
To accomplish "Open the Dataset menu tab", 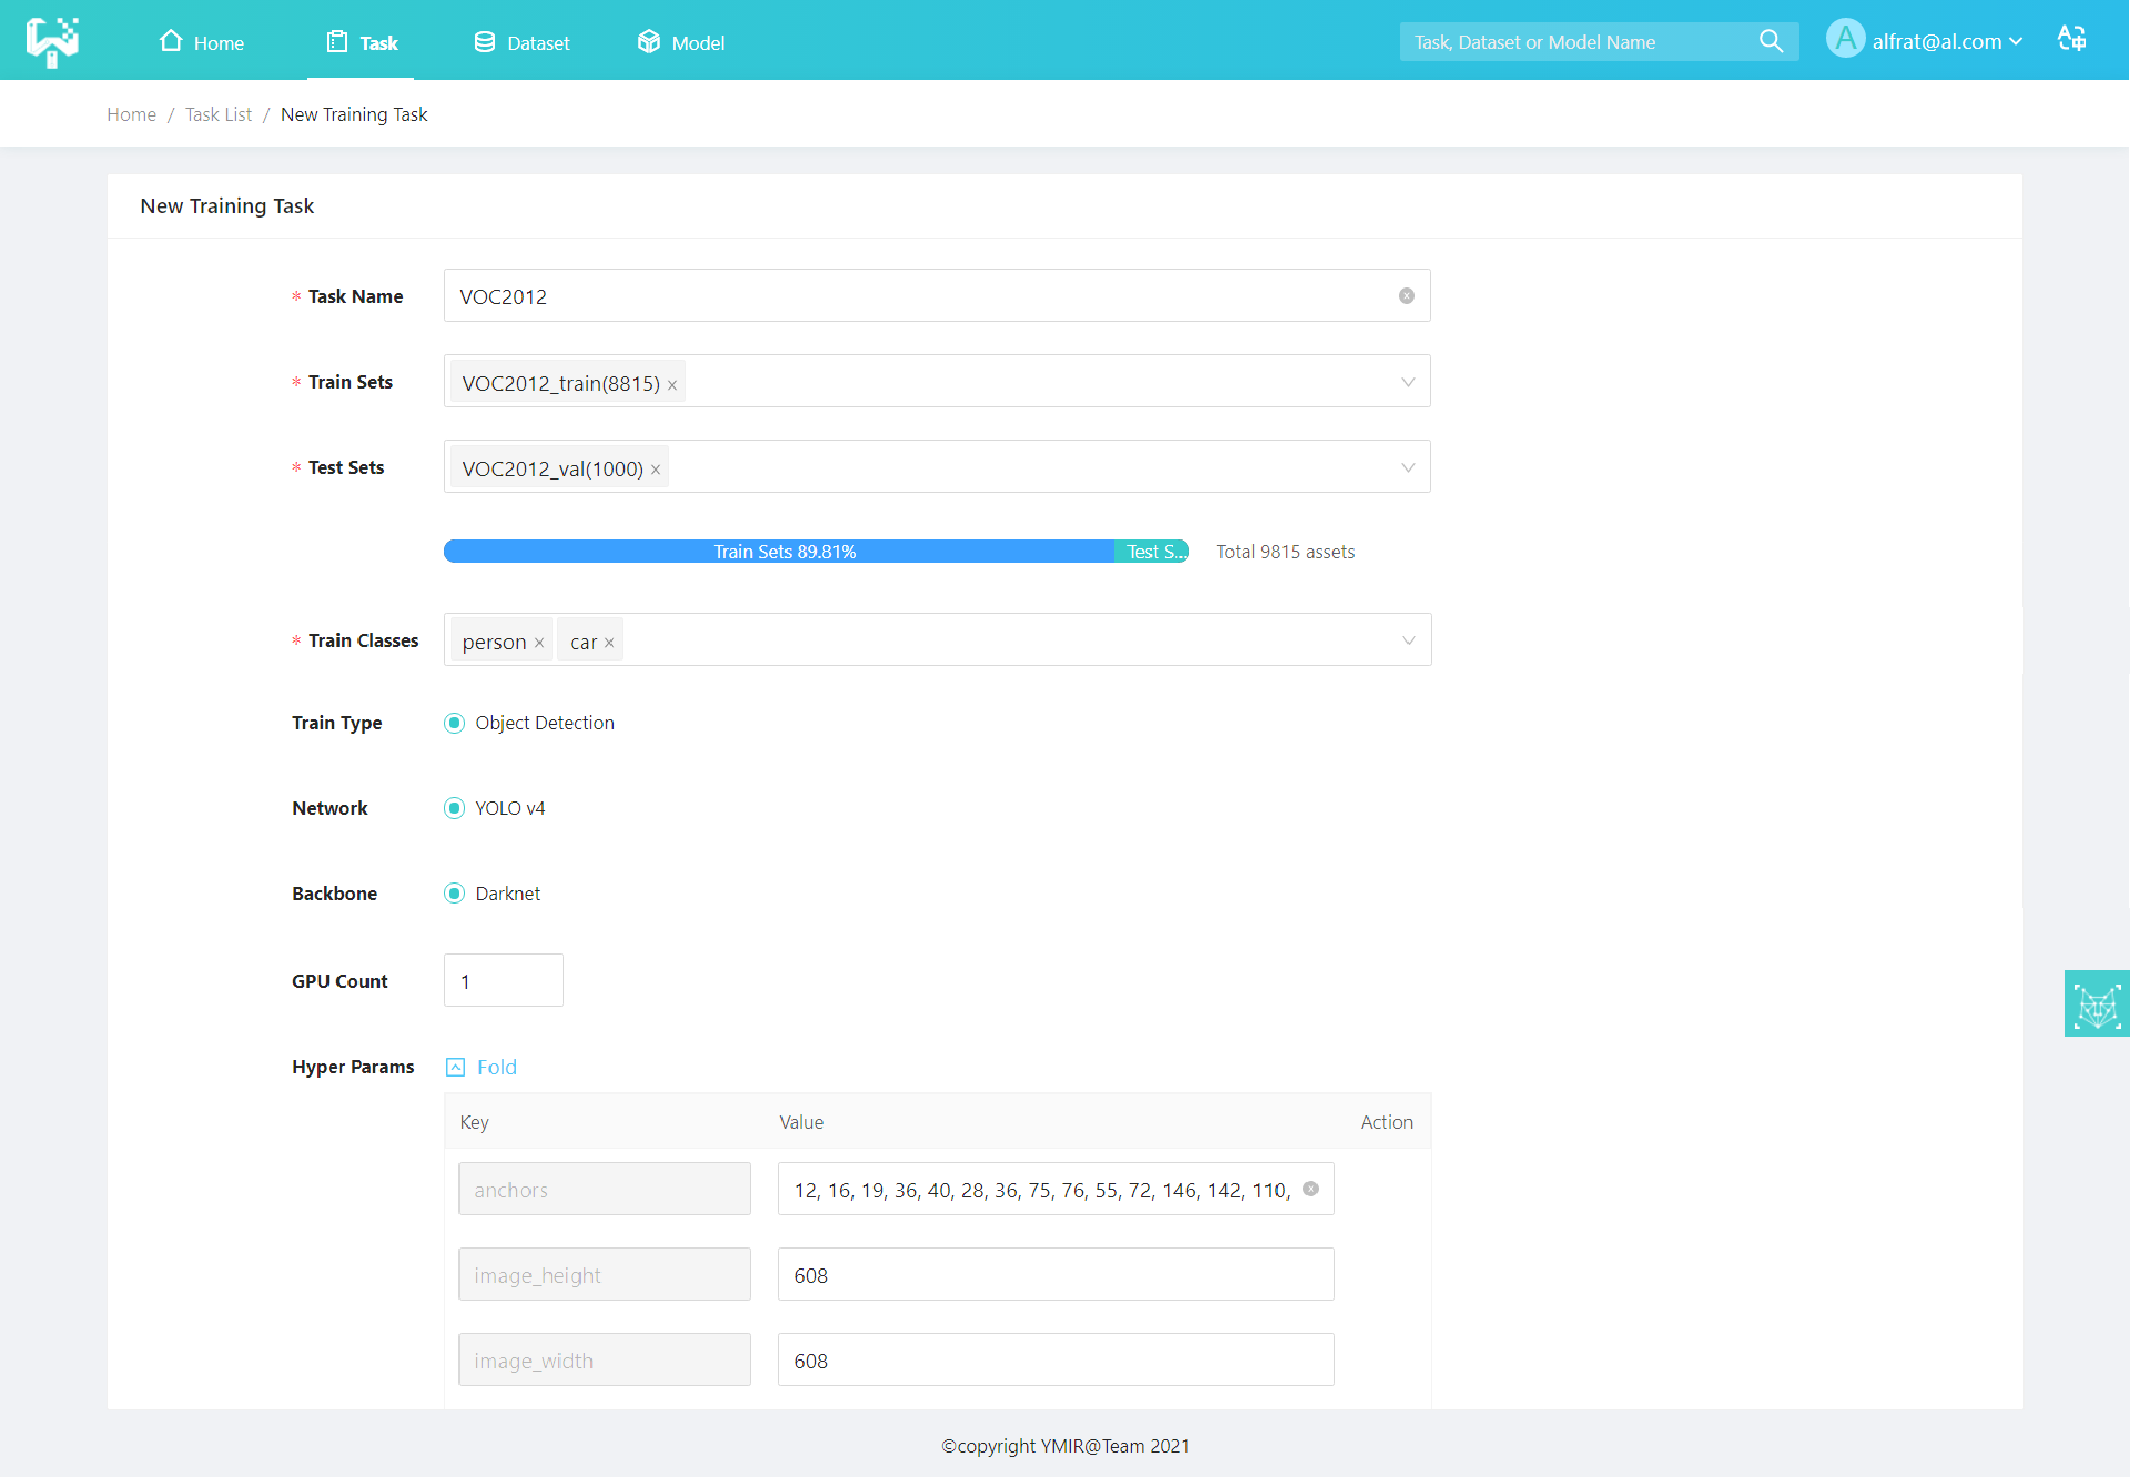I will point(522,42).
